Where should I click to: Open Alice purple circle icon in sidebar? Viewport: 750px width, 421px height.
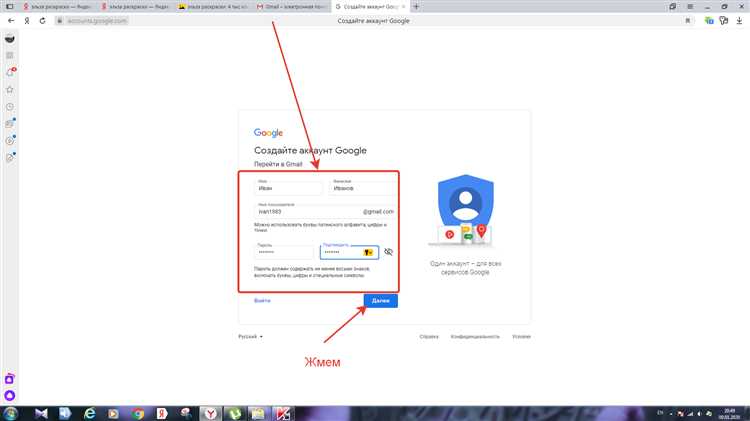(10, 396)
